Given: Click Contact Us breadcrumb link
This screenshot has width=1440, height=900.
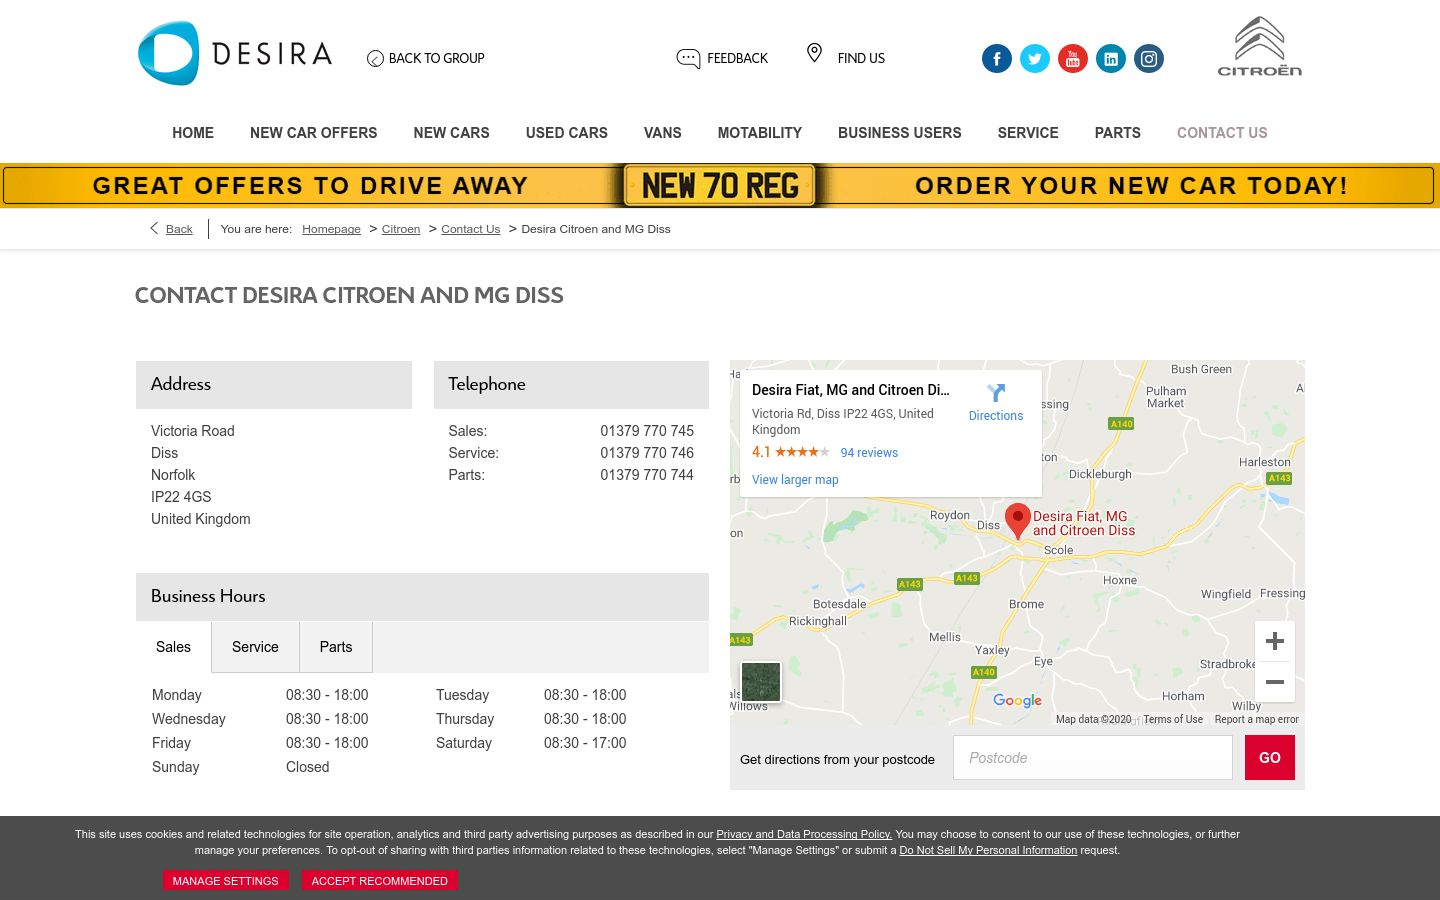Looking at the screenshot, I should point(470,229).
